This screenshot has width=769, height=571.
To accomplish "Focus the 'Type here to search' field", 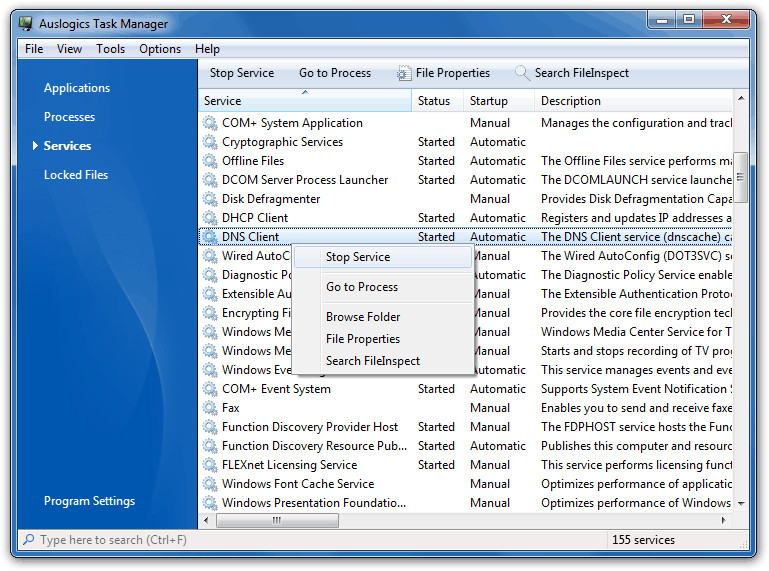I will 314,540.
